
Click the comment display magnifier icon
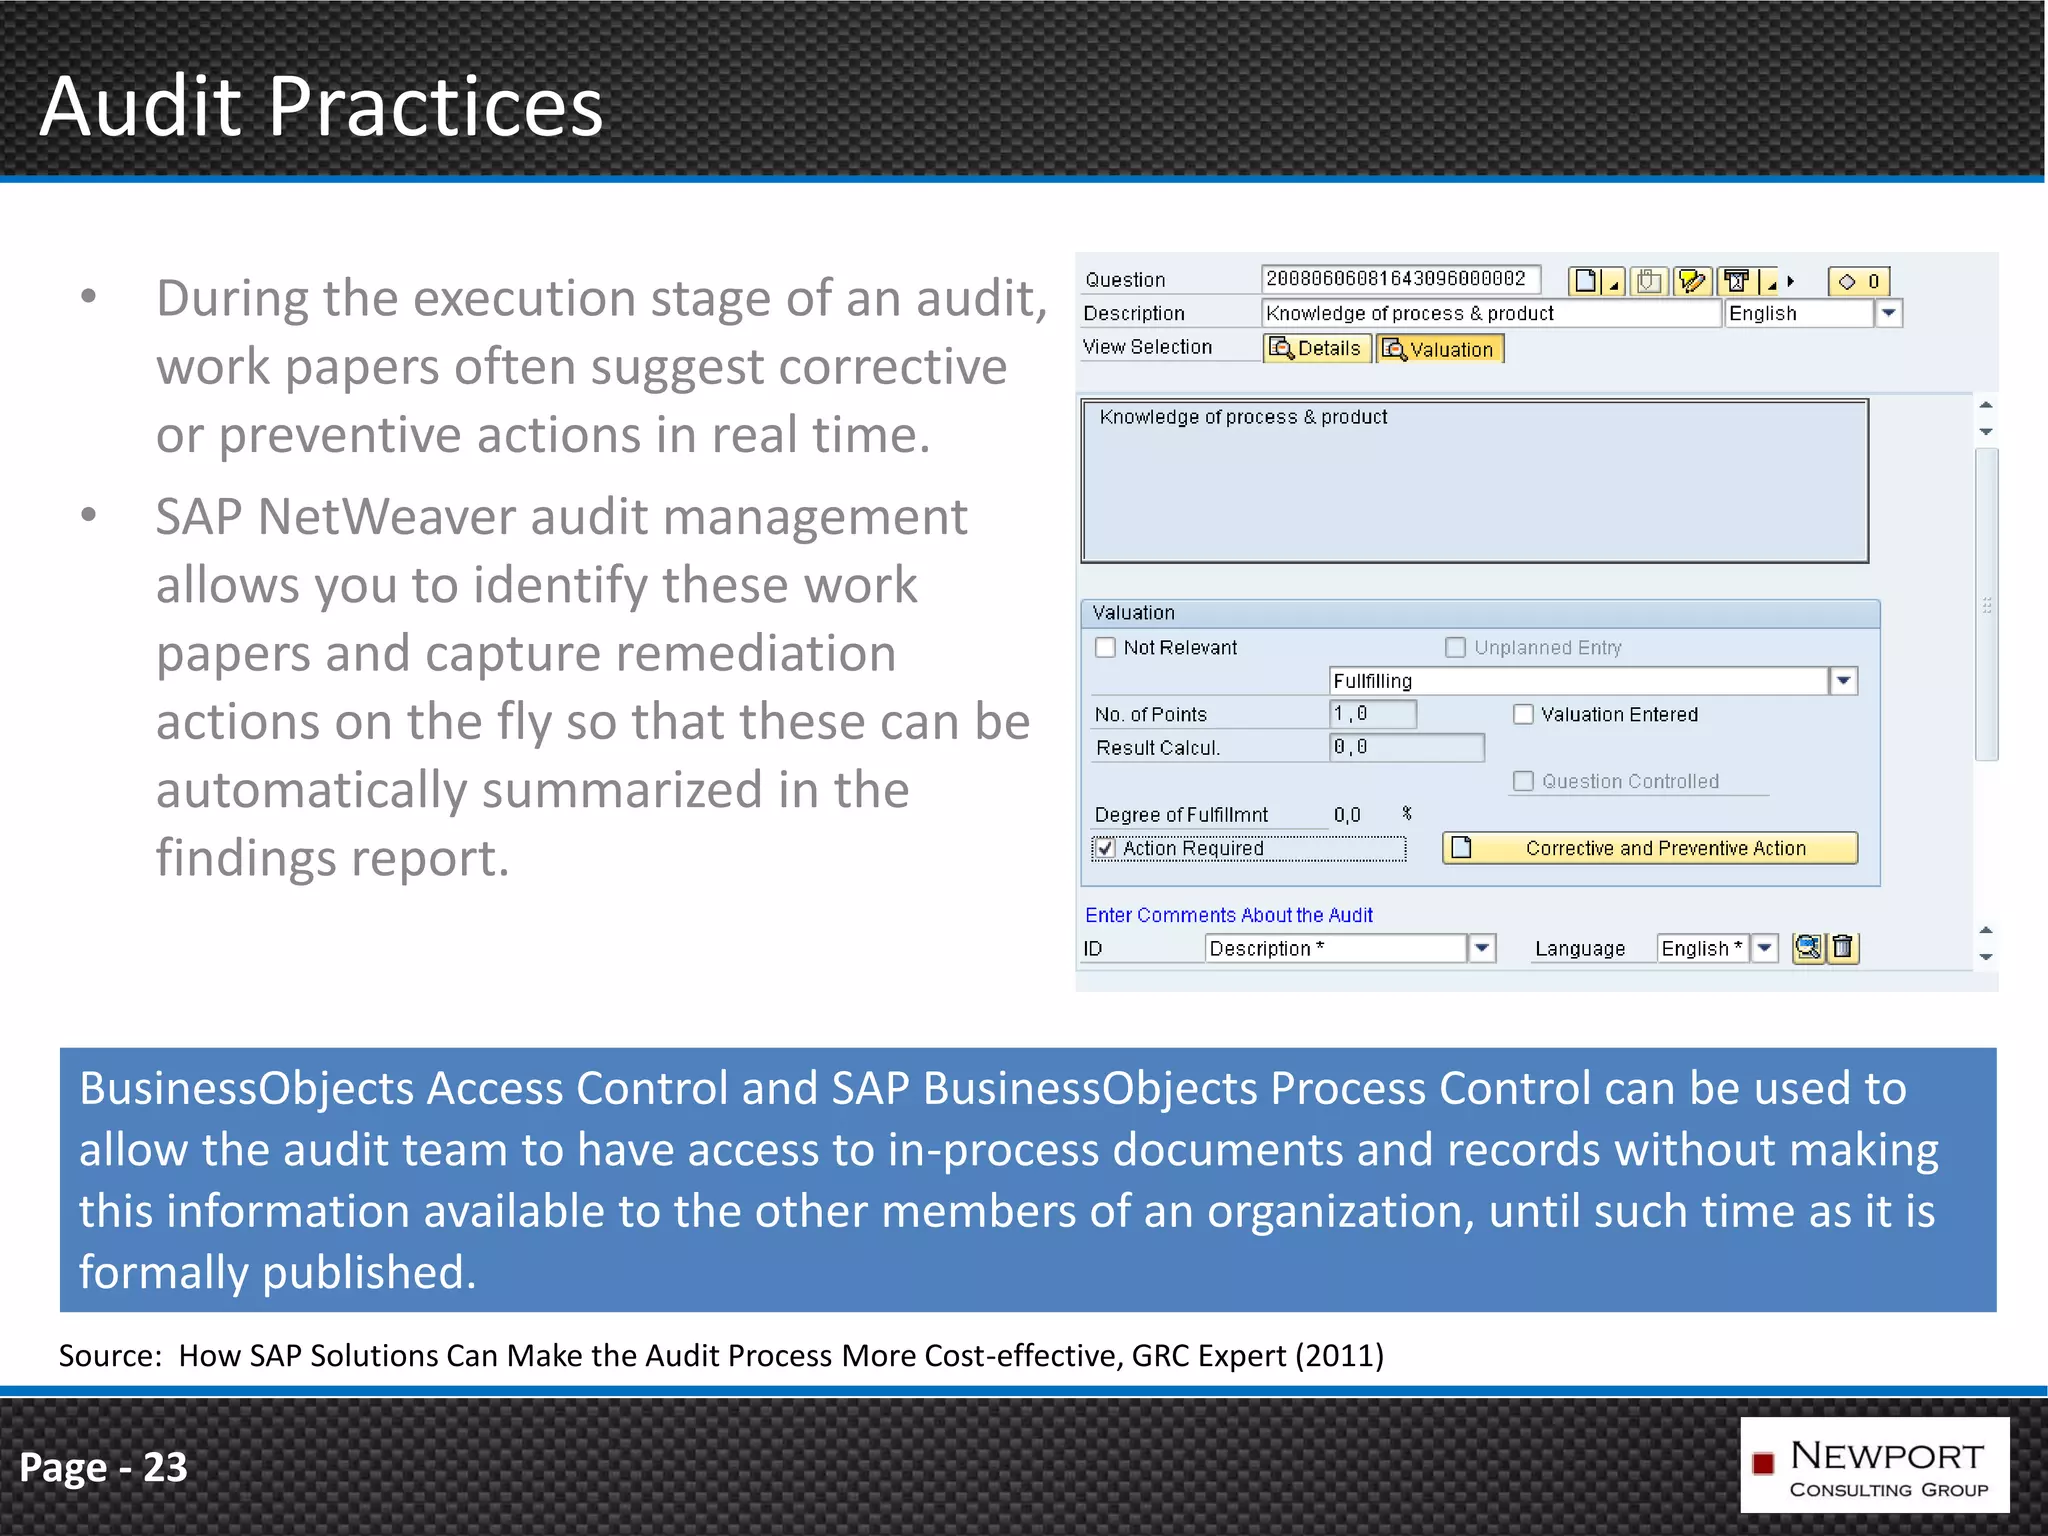click(1808, 948)
